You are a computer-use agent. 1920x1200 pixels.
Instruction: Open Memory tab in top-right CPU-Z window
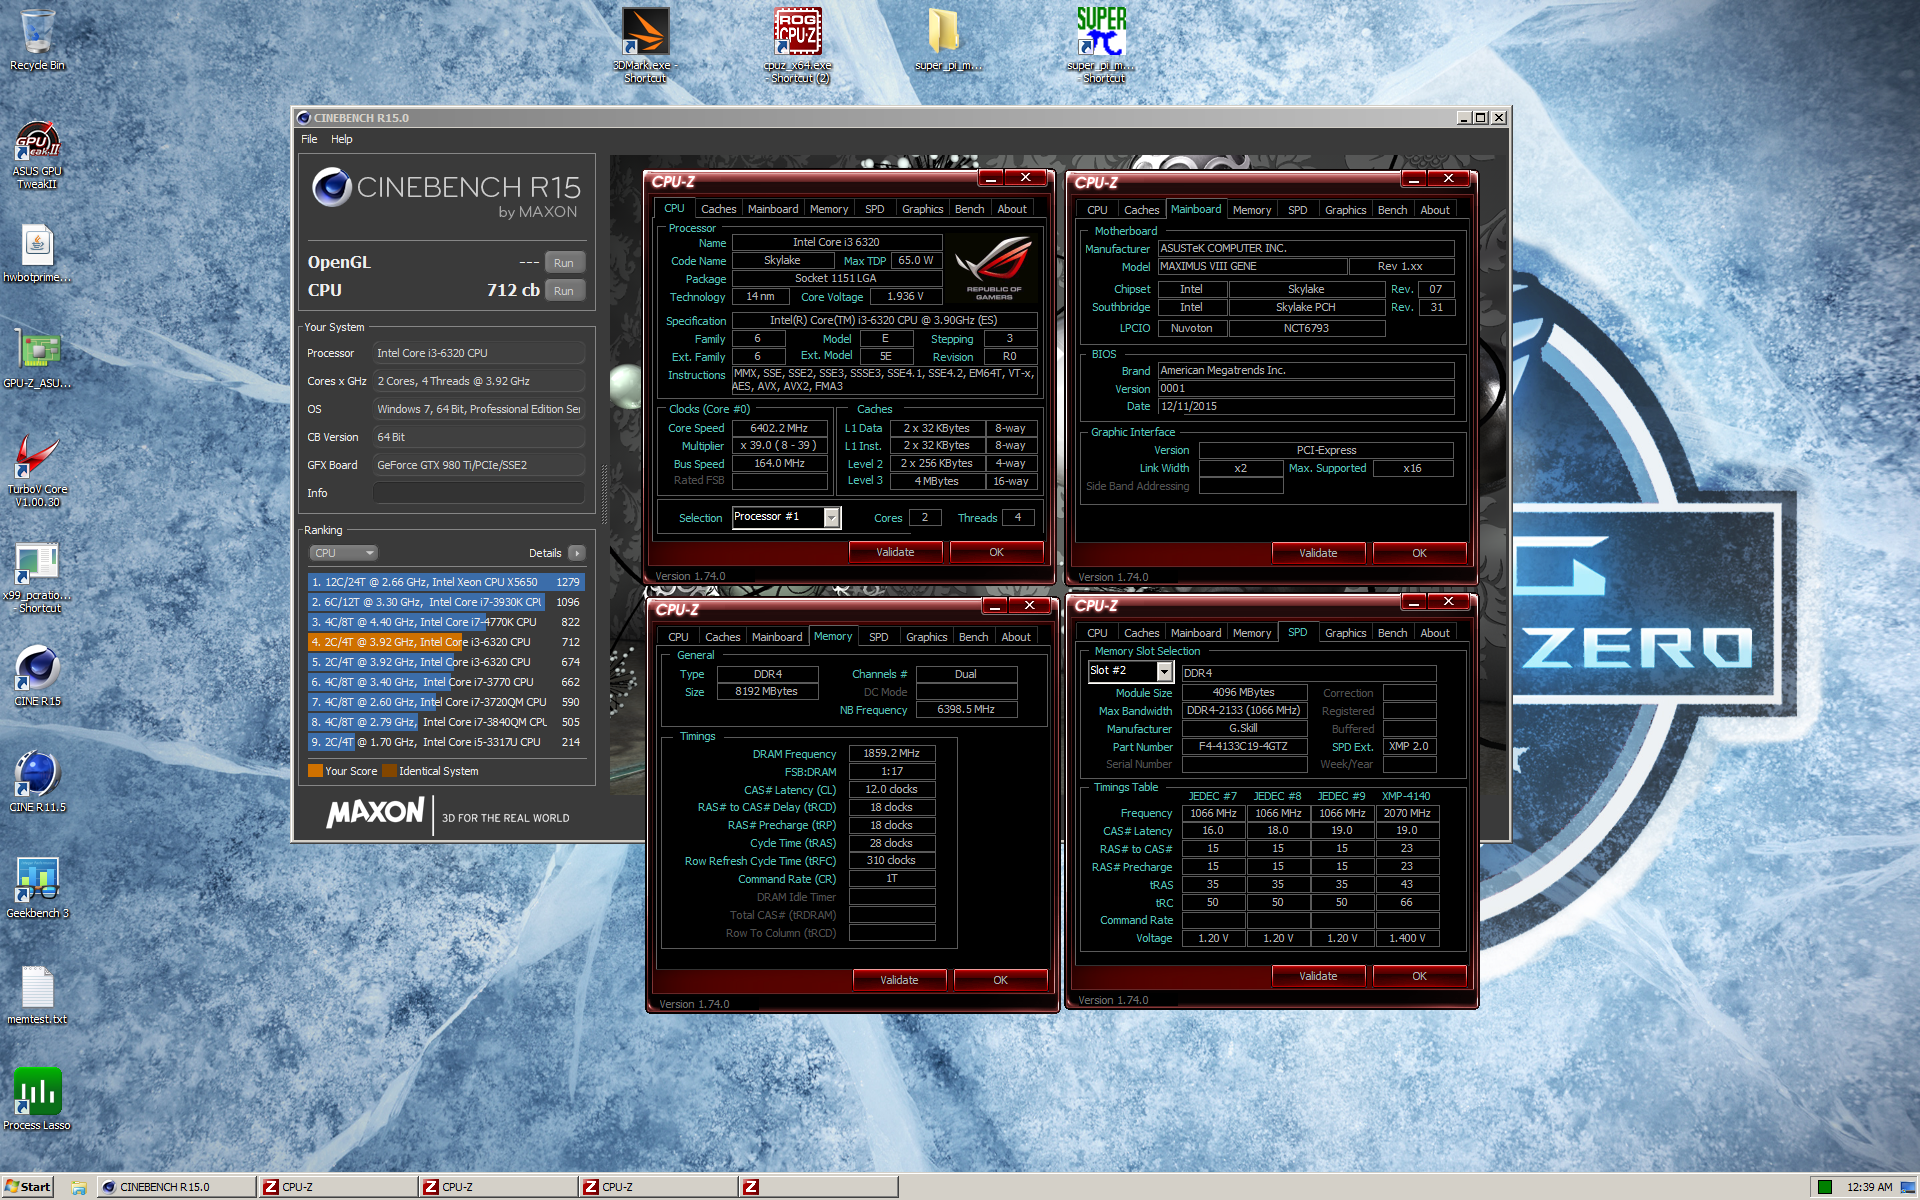click(1252, 210)
